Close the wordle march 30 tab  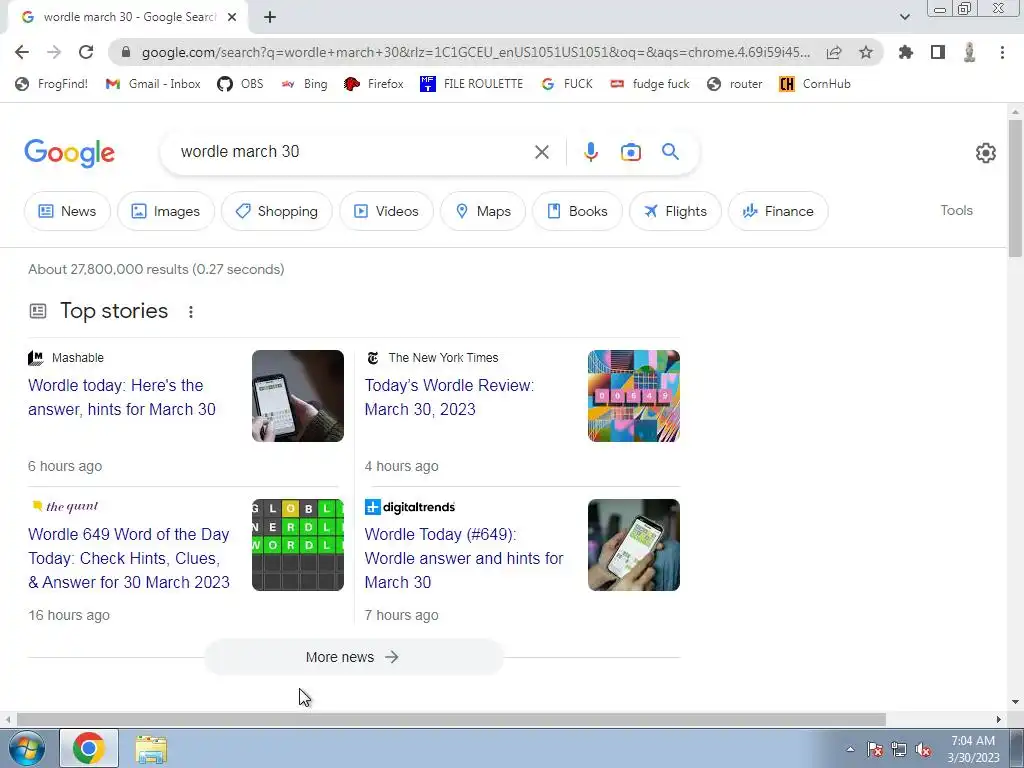coord(232,17)
